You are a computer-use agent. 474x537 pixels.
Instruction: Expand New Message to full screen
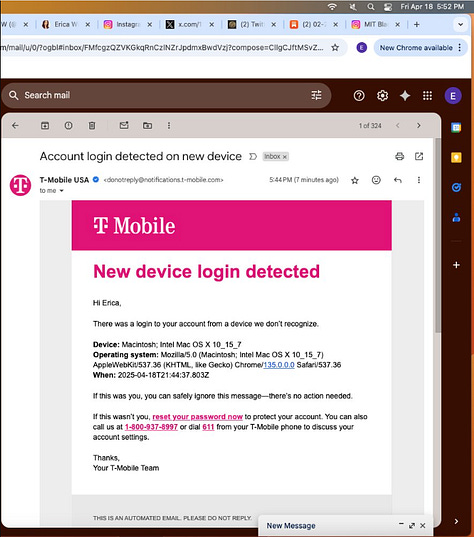point(412,525)
